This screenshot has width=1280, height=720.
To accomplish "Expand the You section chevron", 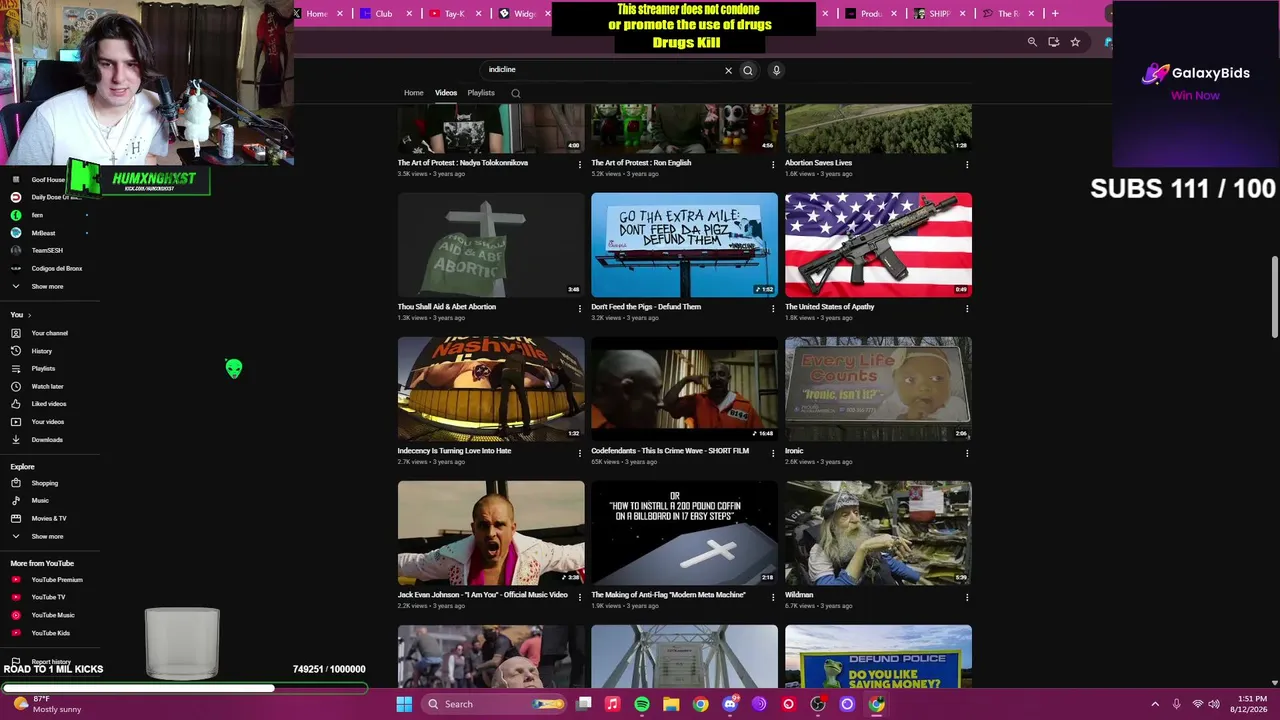I will click(29, 315).
